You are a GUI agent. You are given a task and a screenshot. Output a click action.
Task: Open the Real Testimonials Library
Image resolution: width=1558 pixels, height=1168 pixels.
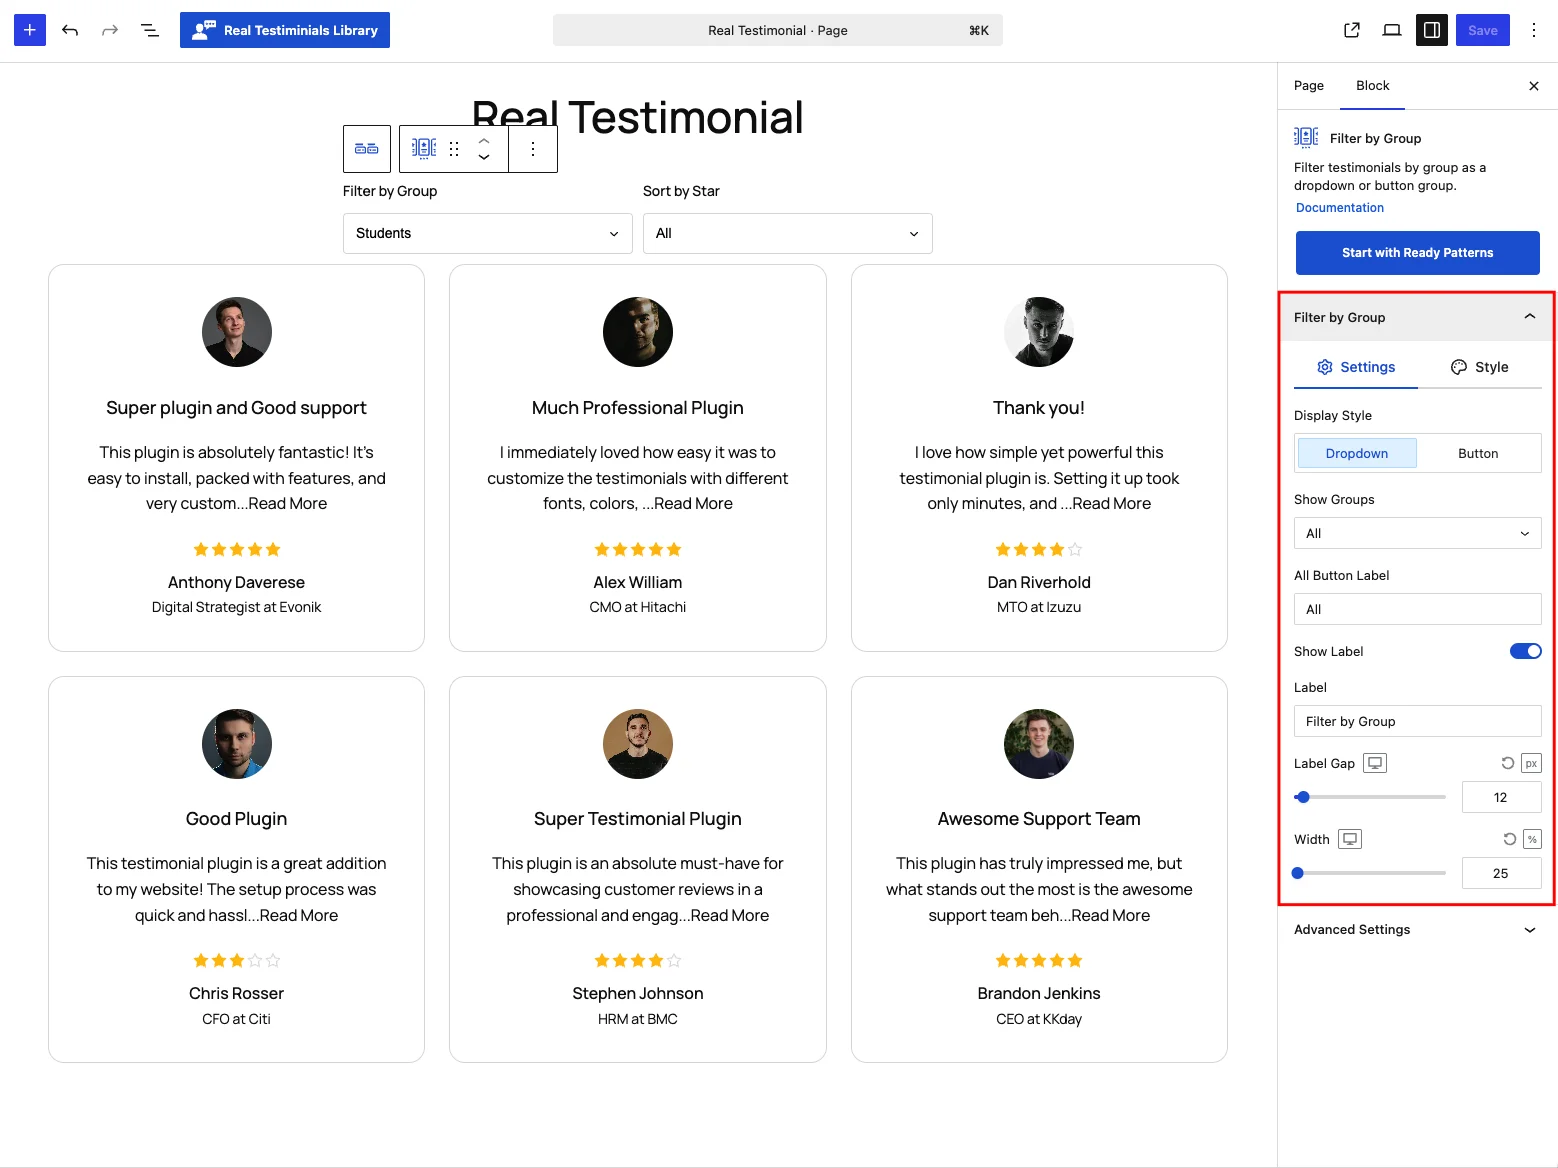285,30
